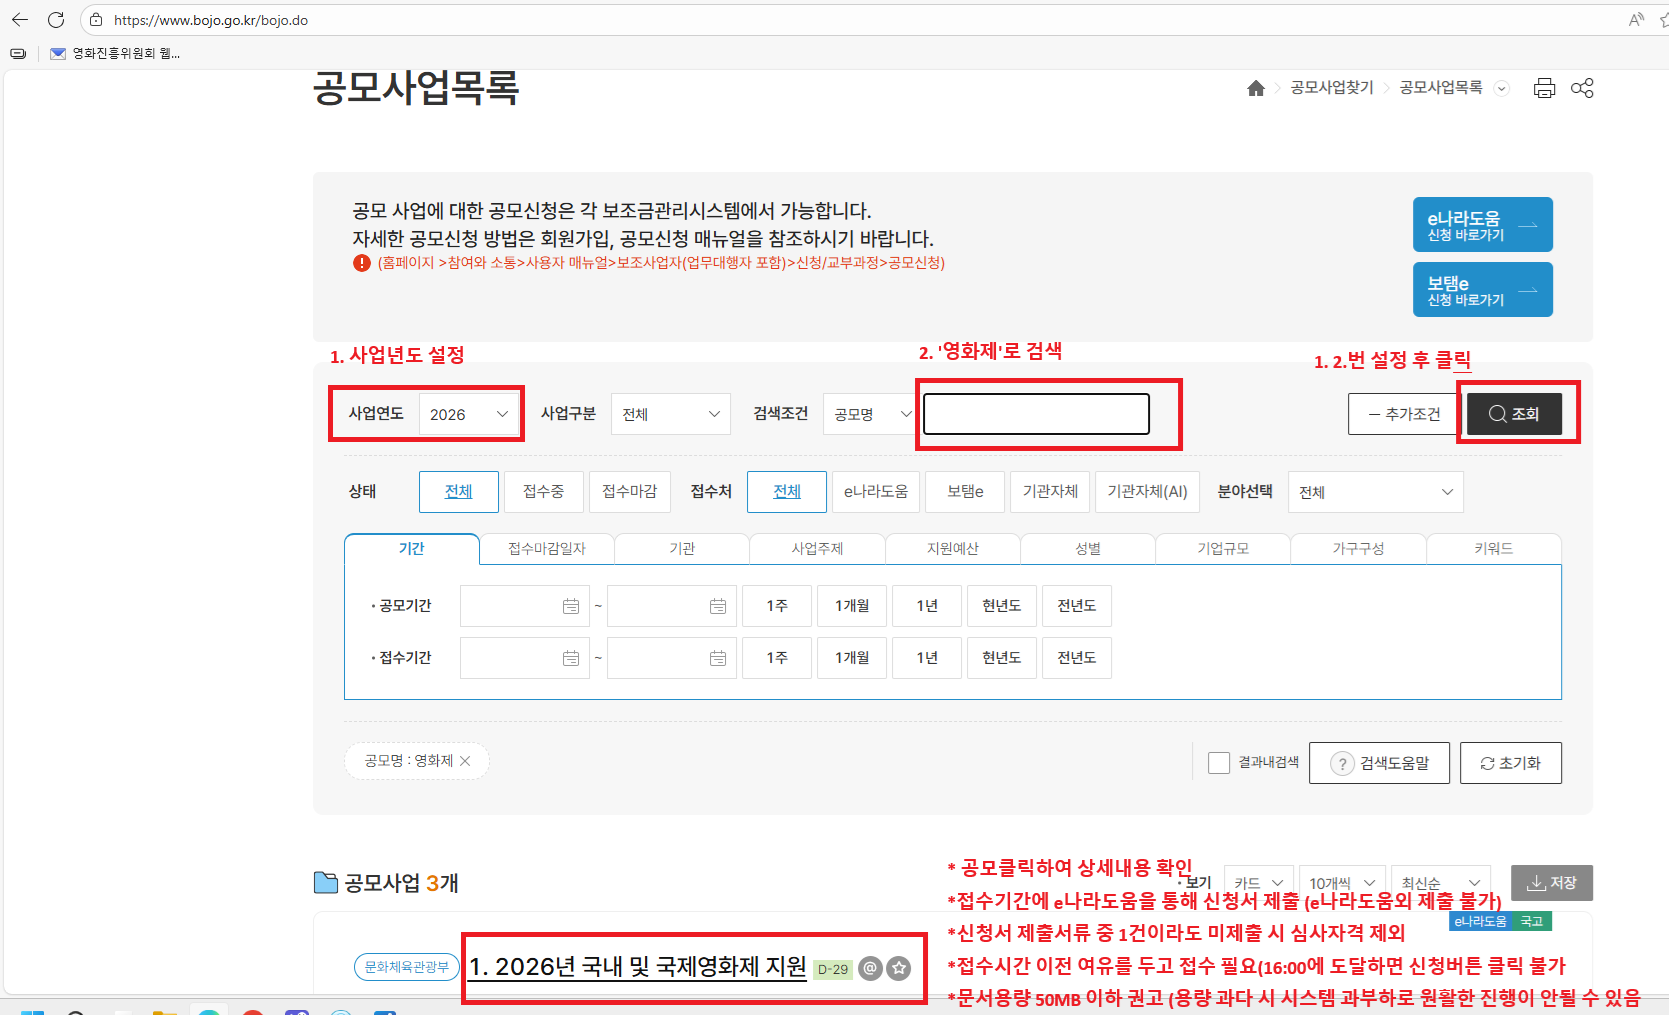This screenshot has height=1015, width=1669.
Task: Open 2026년 국내 및 국제영화제 지원 link
Action: click(x=637, y=967)
